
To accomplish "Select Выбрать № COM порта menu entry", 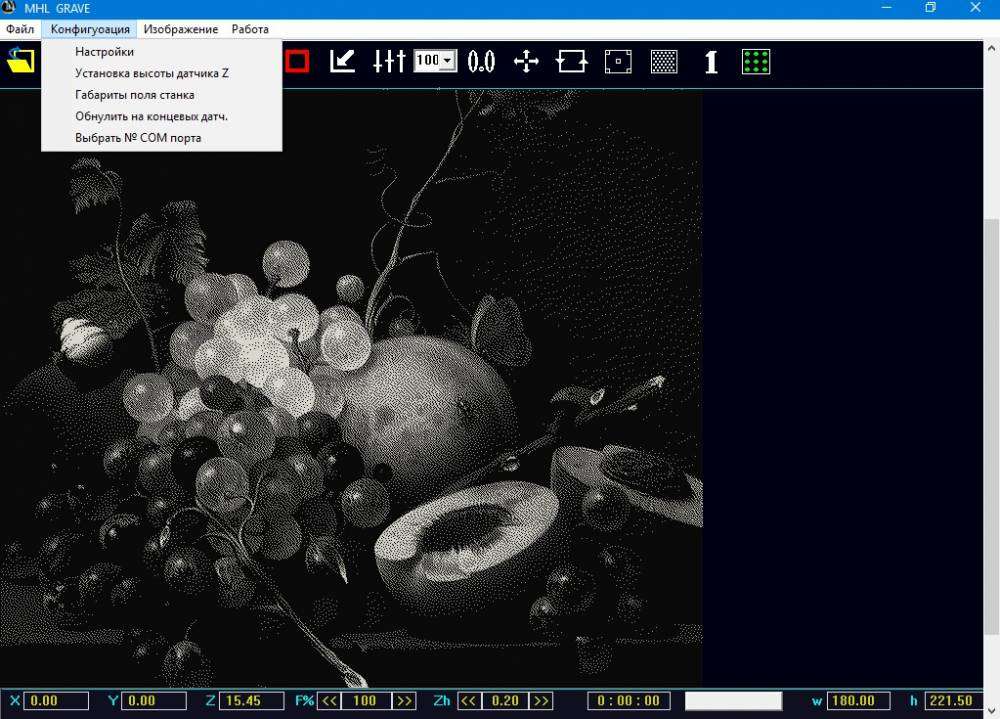I will pyautogui.click(x=138, y=138).
